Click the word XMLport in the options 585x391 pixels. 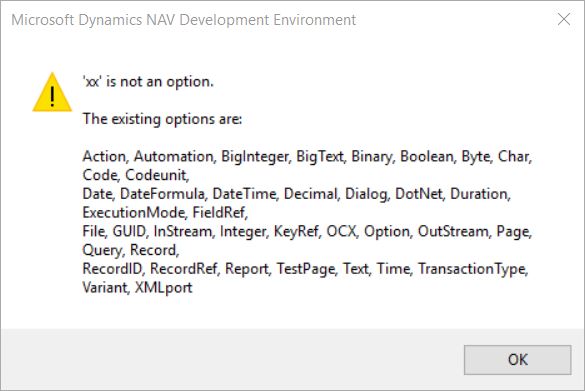(x=163, y=288)
